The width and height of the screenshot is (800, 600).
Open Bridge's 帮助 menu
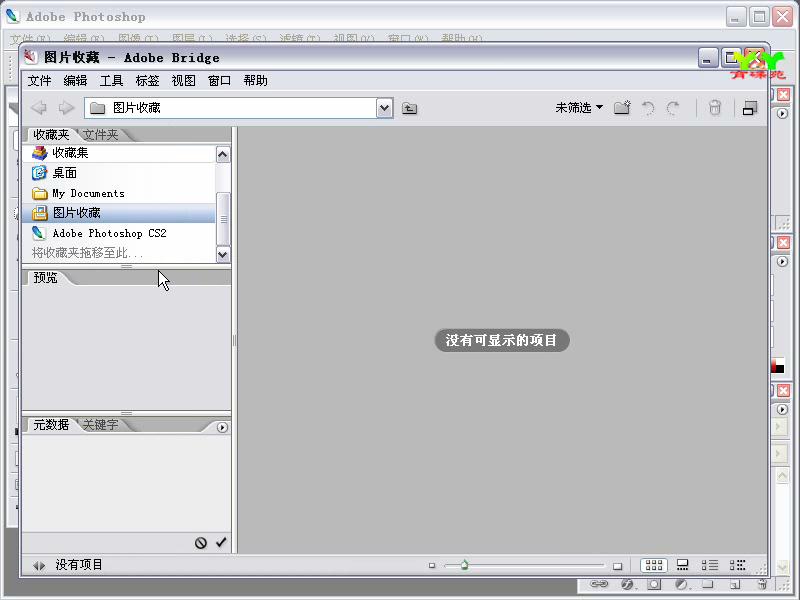(256, 81)
